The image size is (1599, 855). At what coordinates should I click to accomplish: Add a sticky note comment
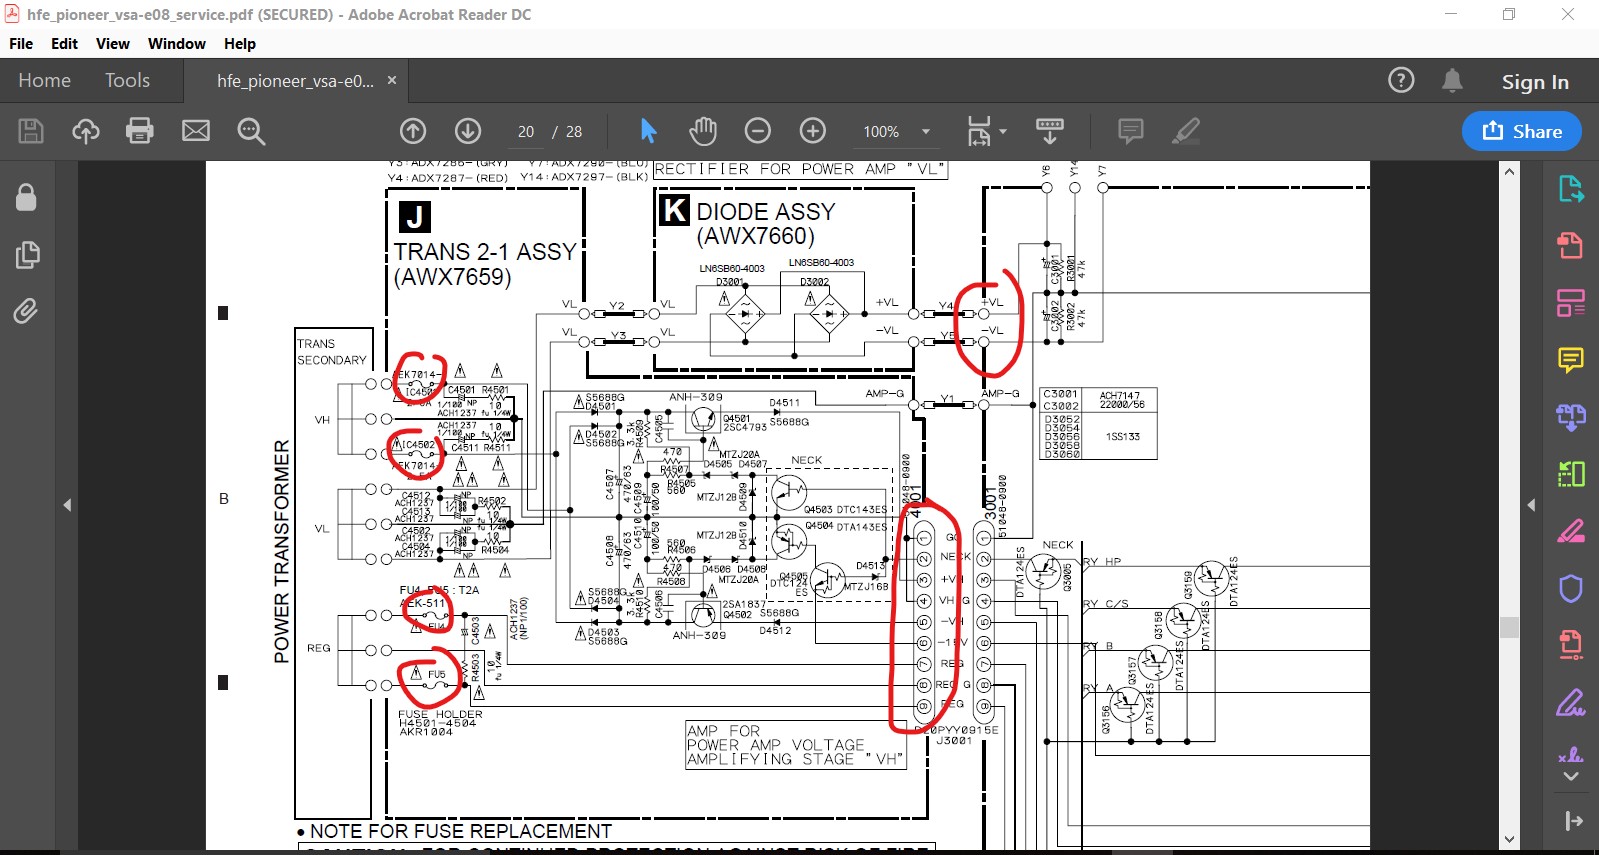pos(1131,131)
